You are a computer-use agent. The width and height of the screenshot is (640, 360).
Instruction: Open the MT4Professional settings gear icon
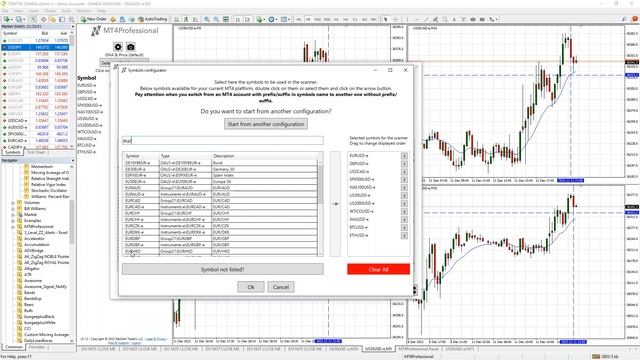click(x=118, y=47)
